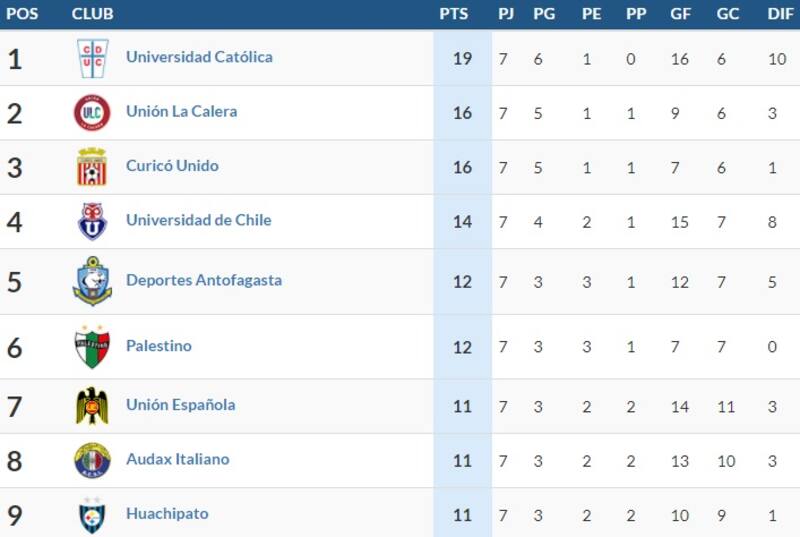Screen dimensions: 800x537
Task: Open the Deportes Antofagasta link
Action: (204, 280)
